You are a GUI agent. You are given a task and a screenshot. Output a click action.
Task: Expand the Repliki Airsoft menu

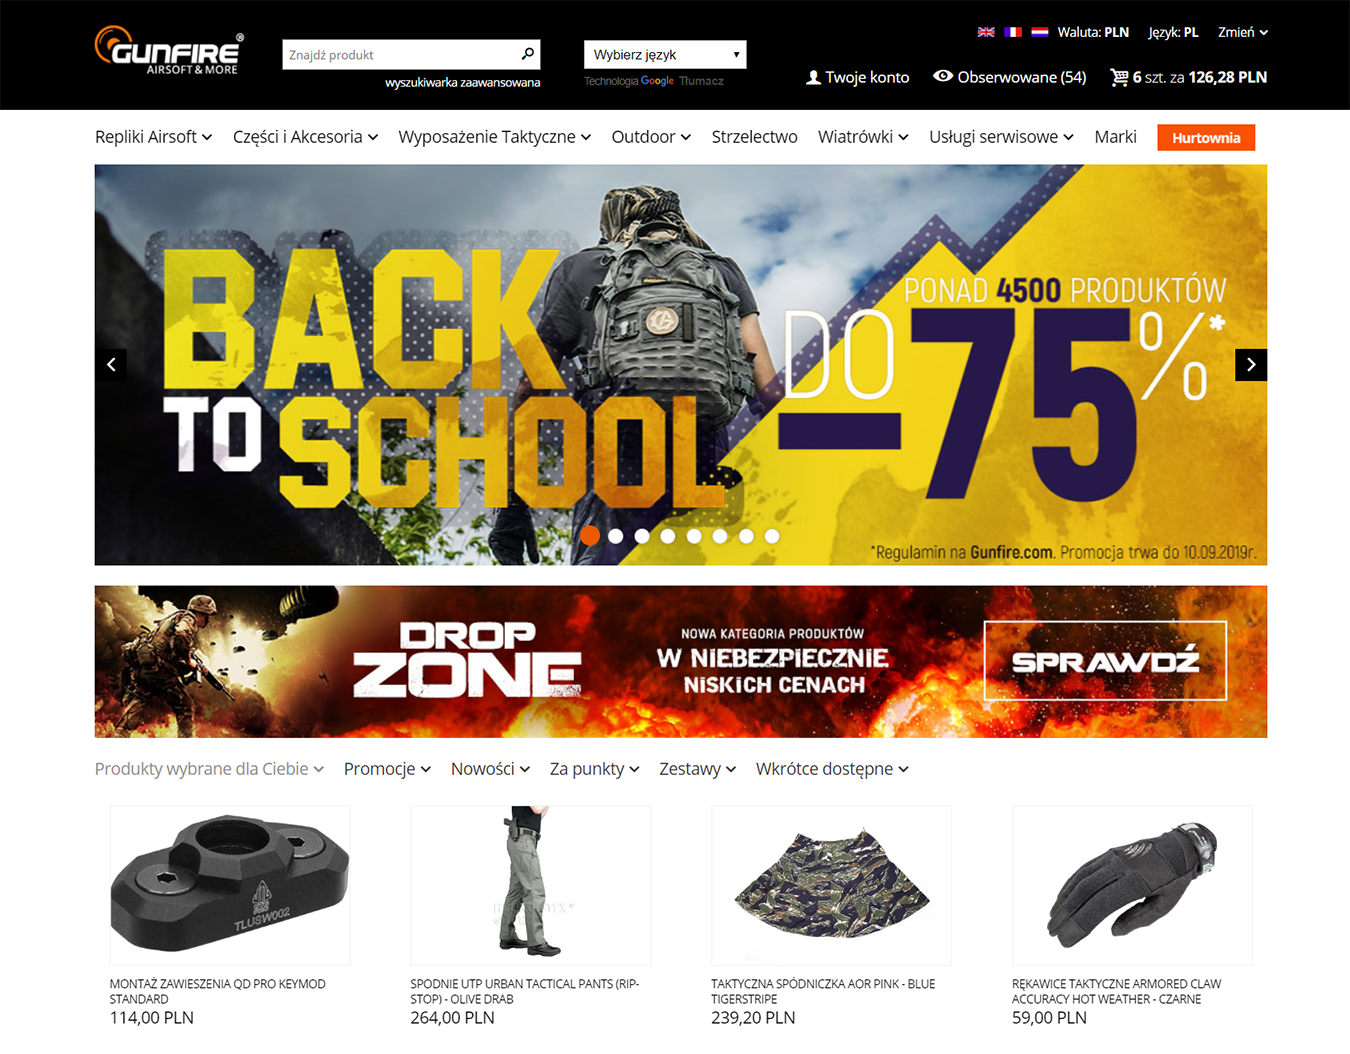154,137
